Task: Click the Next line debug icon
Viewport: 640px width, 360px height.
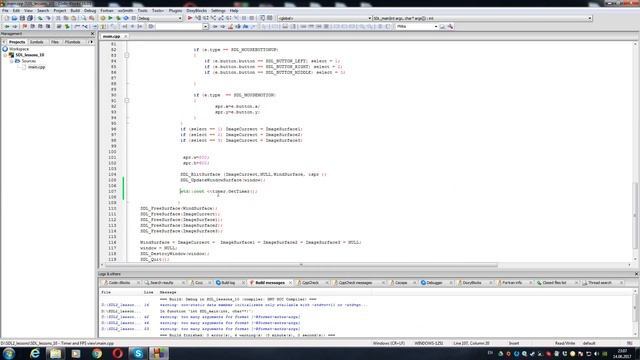Action: (x=205, y=18)
